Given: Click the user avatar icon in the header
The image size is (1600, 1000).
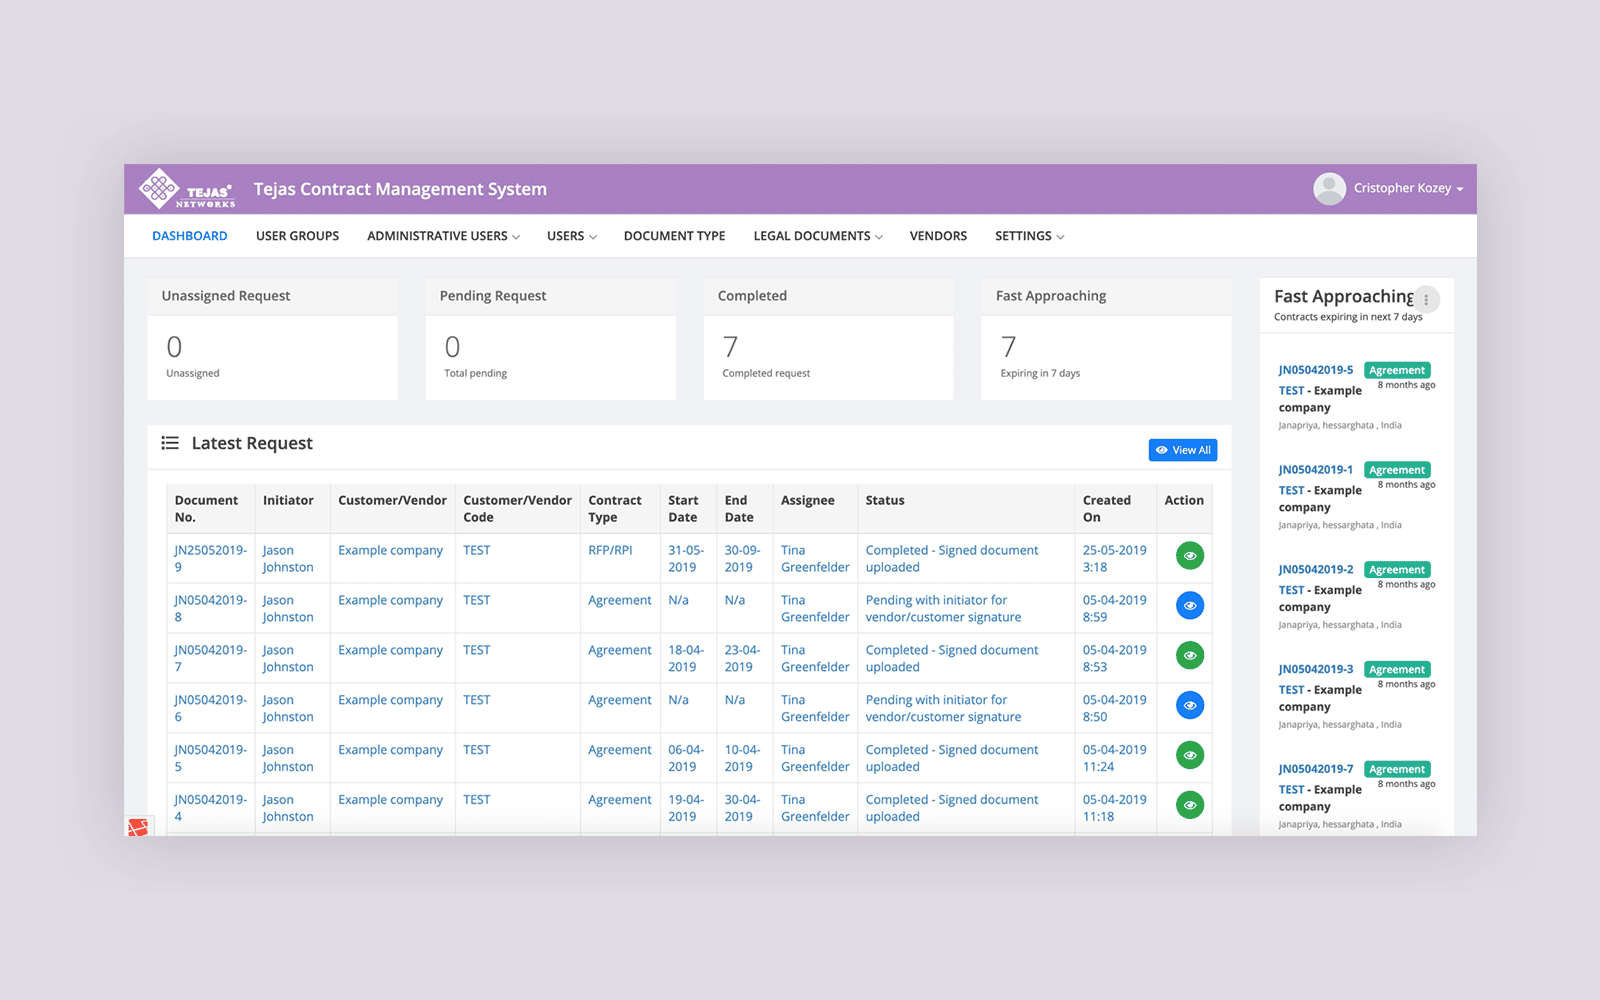Looking at the screenshot, I should point(1330,188).
